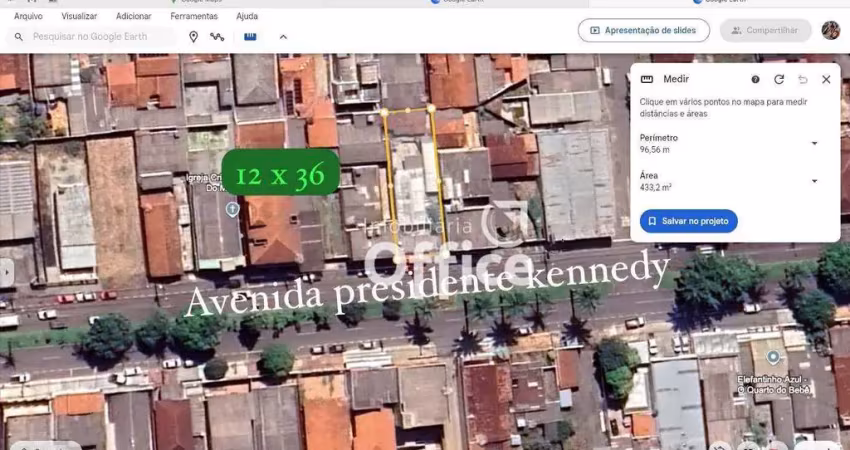850x450 pixels.
Task: Open Apresentação de slides
Action: tap(643, 30)
